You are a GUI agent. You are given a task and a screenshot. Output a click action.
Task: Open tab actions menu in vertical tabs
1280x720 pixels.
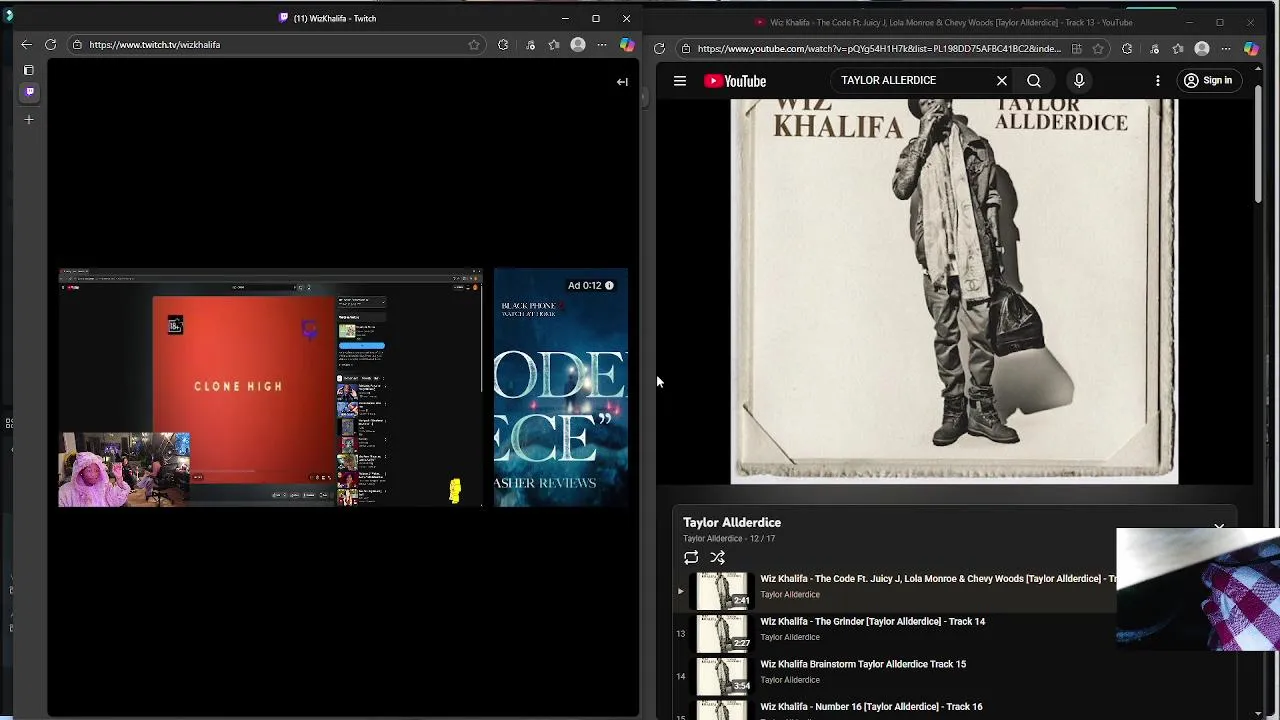click(x=29, y=70)
